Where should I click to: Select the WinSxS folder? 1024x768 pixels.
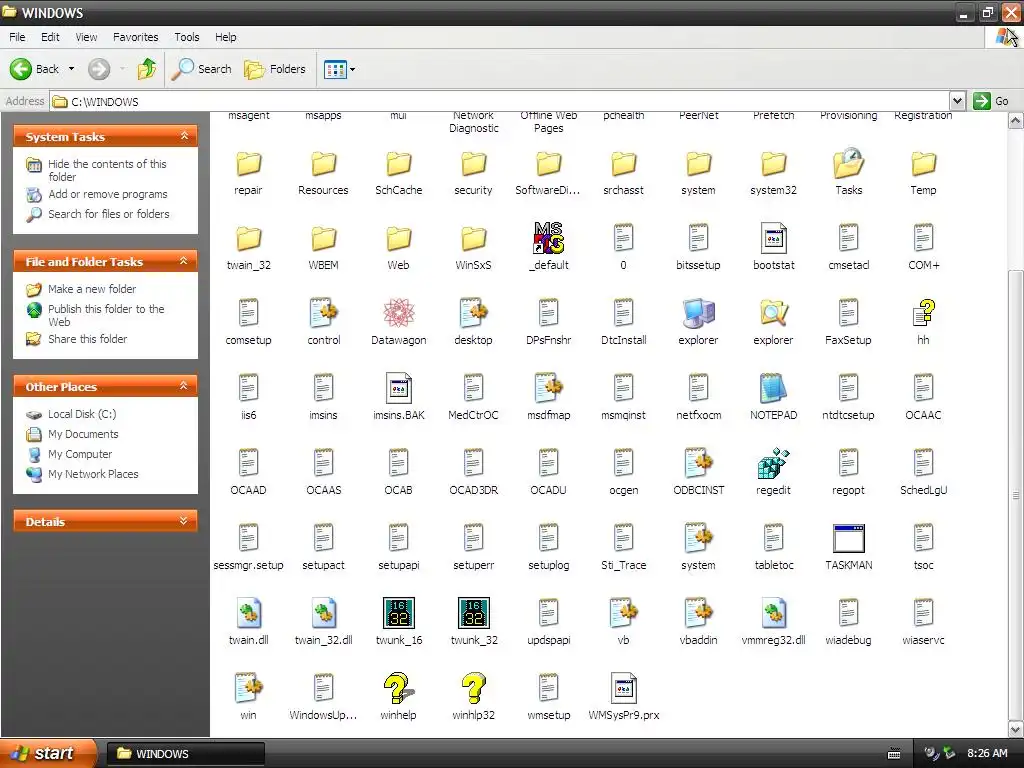[473, 238]
